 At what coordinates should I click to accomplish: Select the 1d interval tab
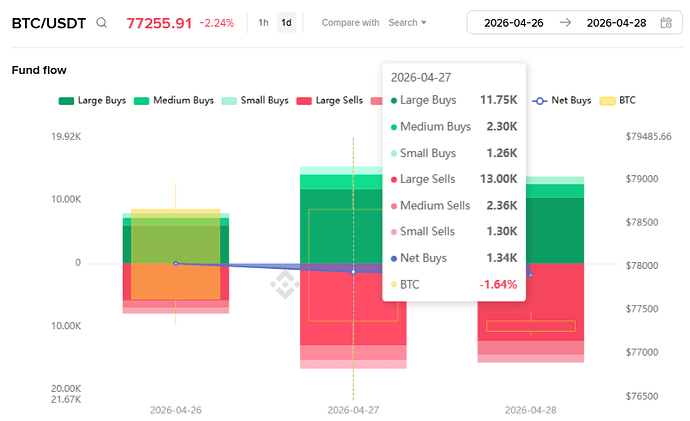click(x=286, y=22)
